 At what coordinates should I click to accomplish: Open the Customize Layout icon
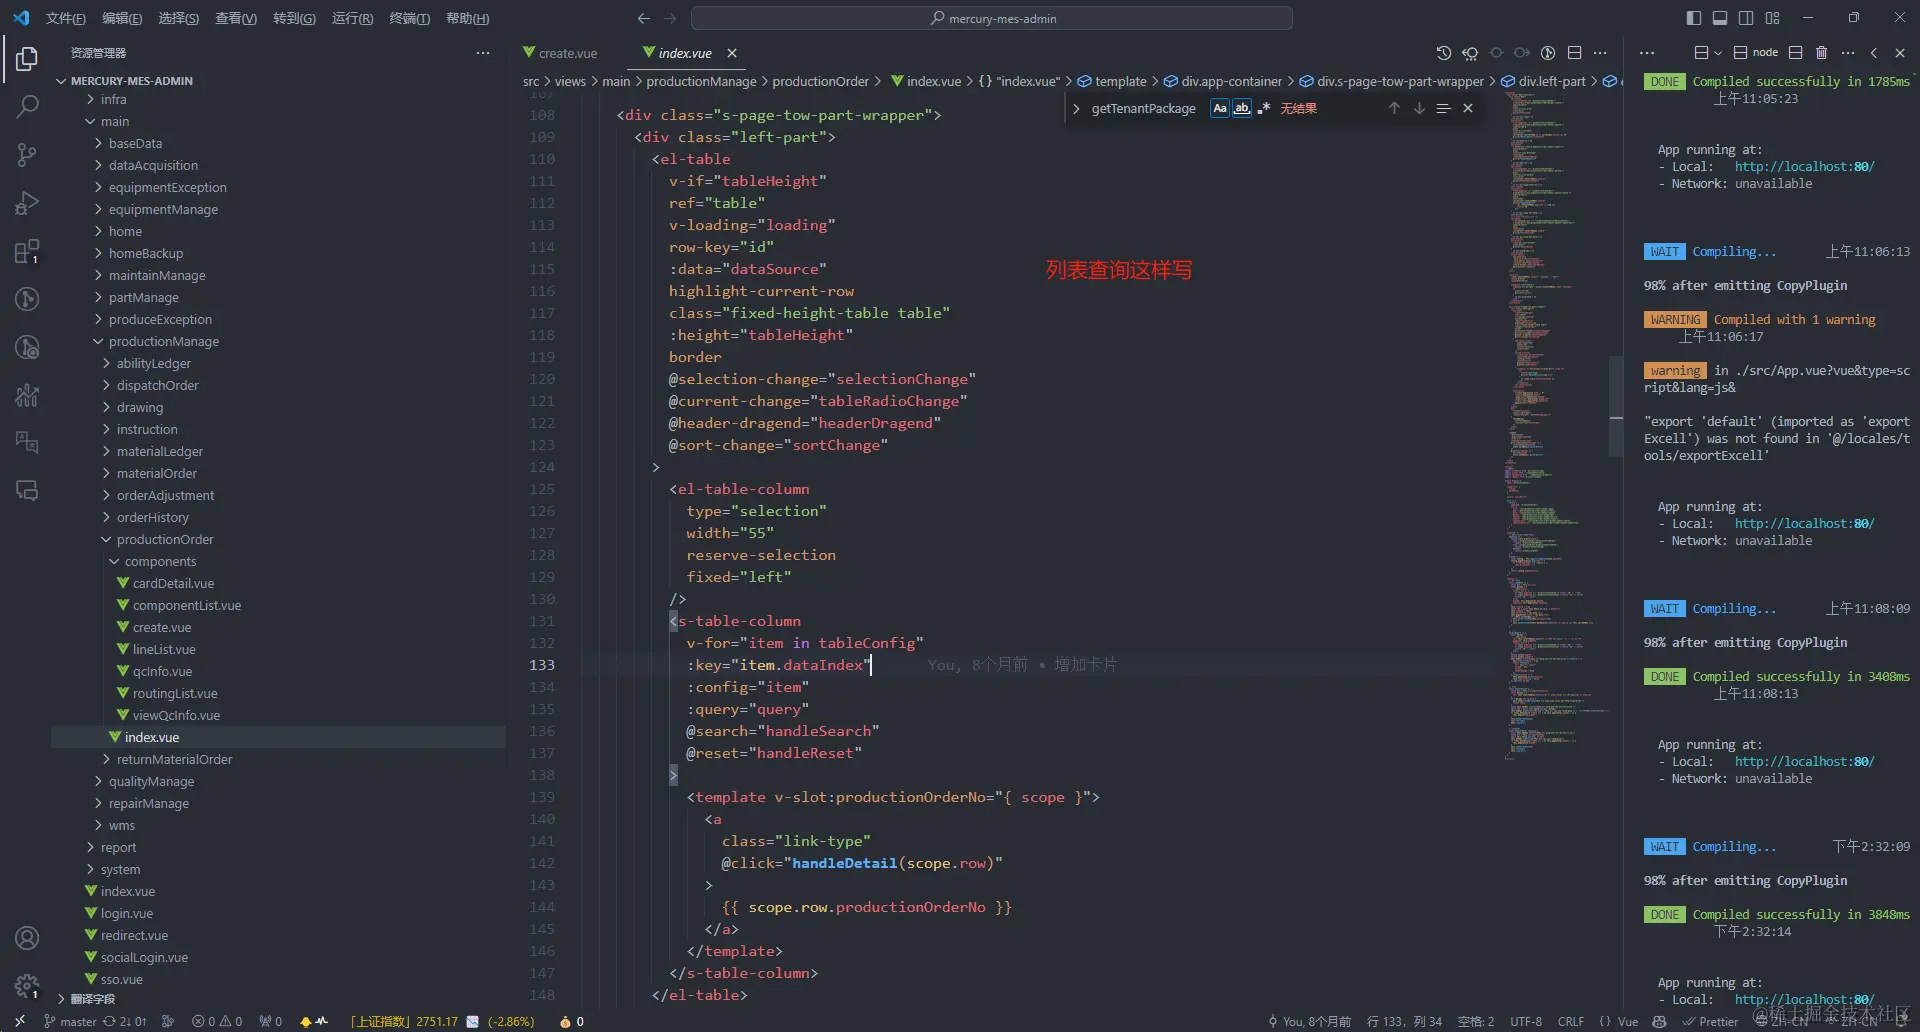tap(1773, 18)
